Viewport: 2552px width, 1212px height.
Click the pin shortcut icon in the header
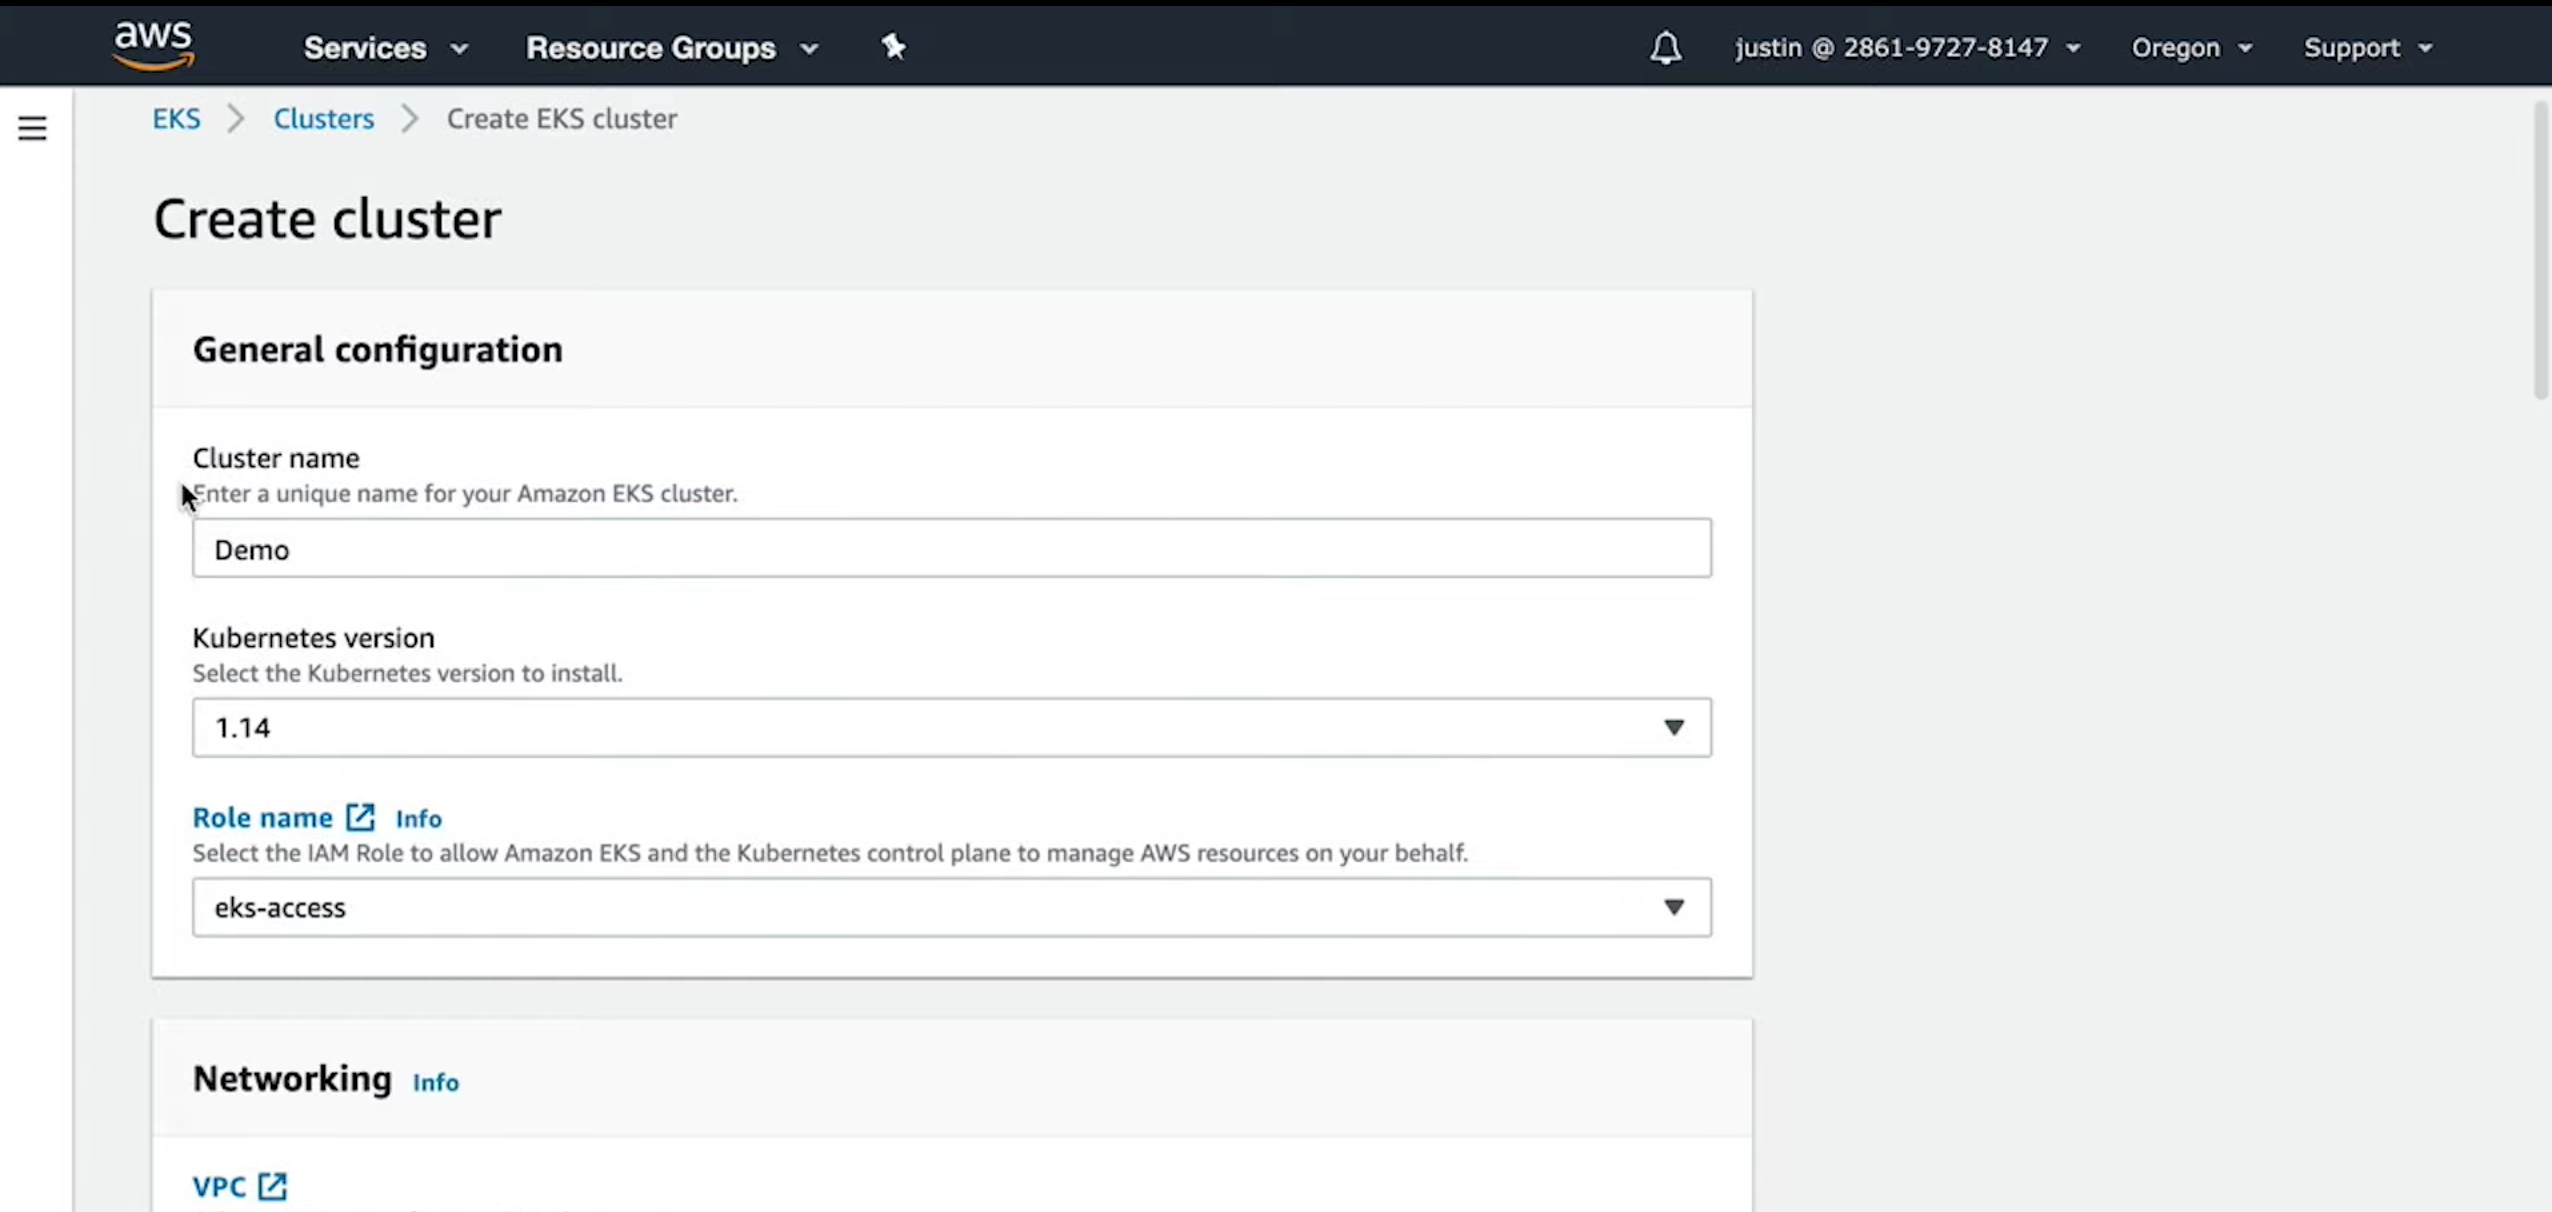(893, 46)
